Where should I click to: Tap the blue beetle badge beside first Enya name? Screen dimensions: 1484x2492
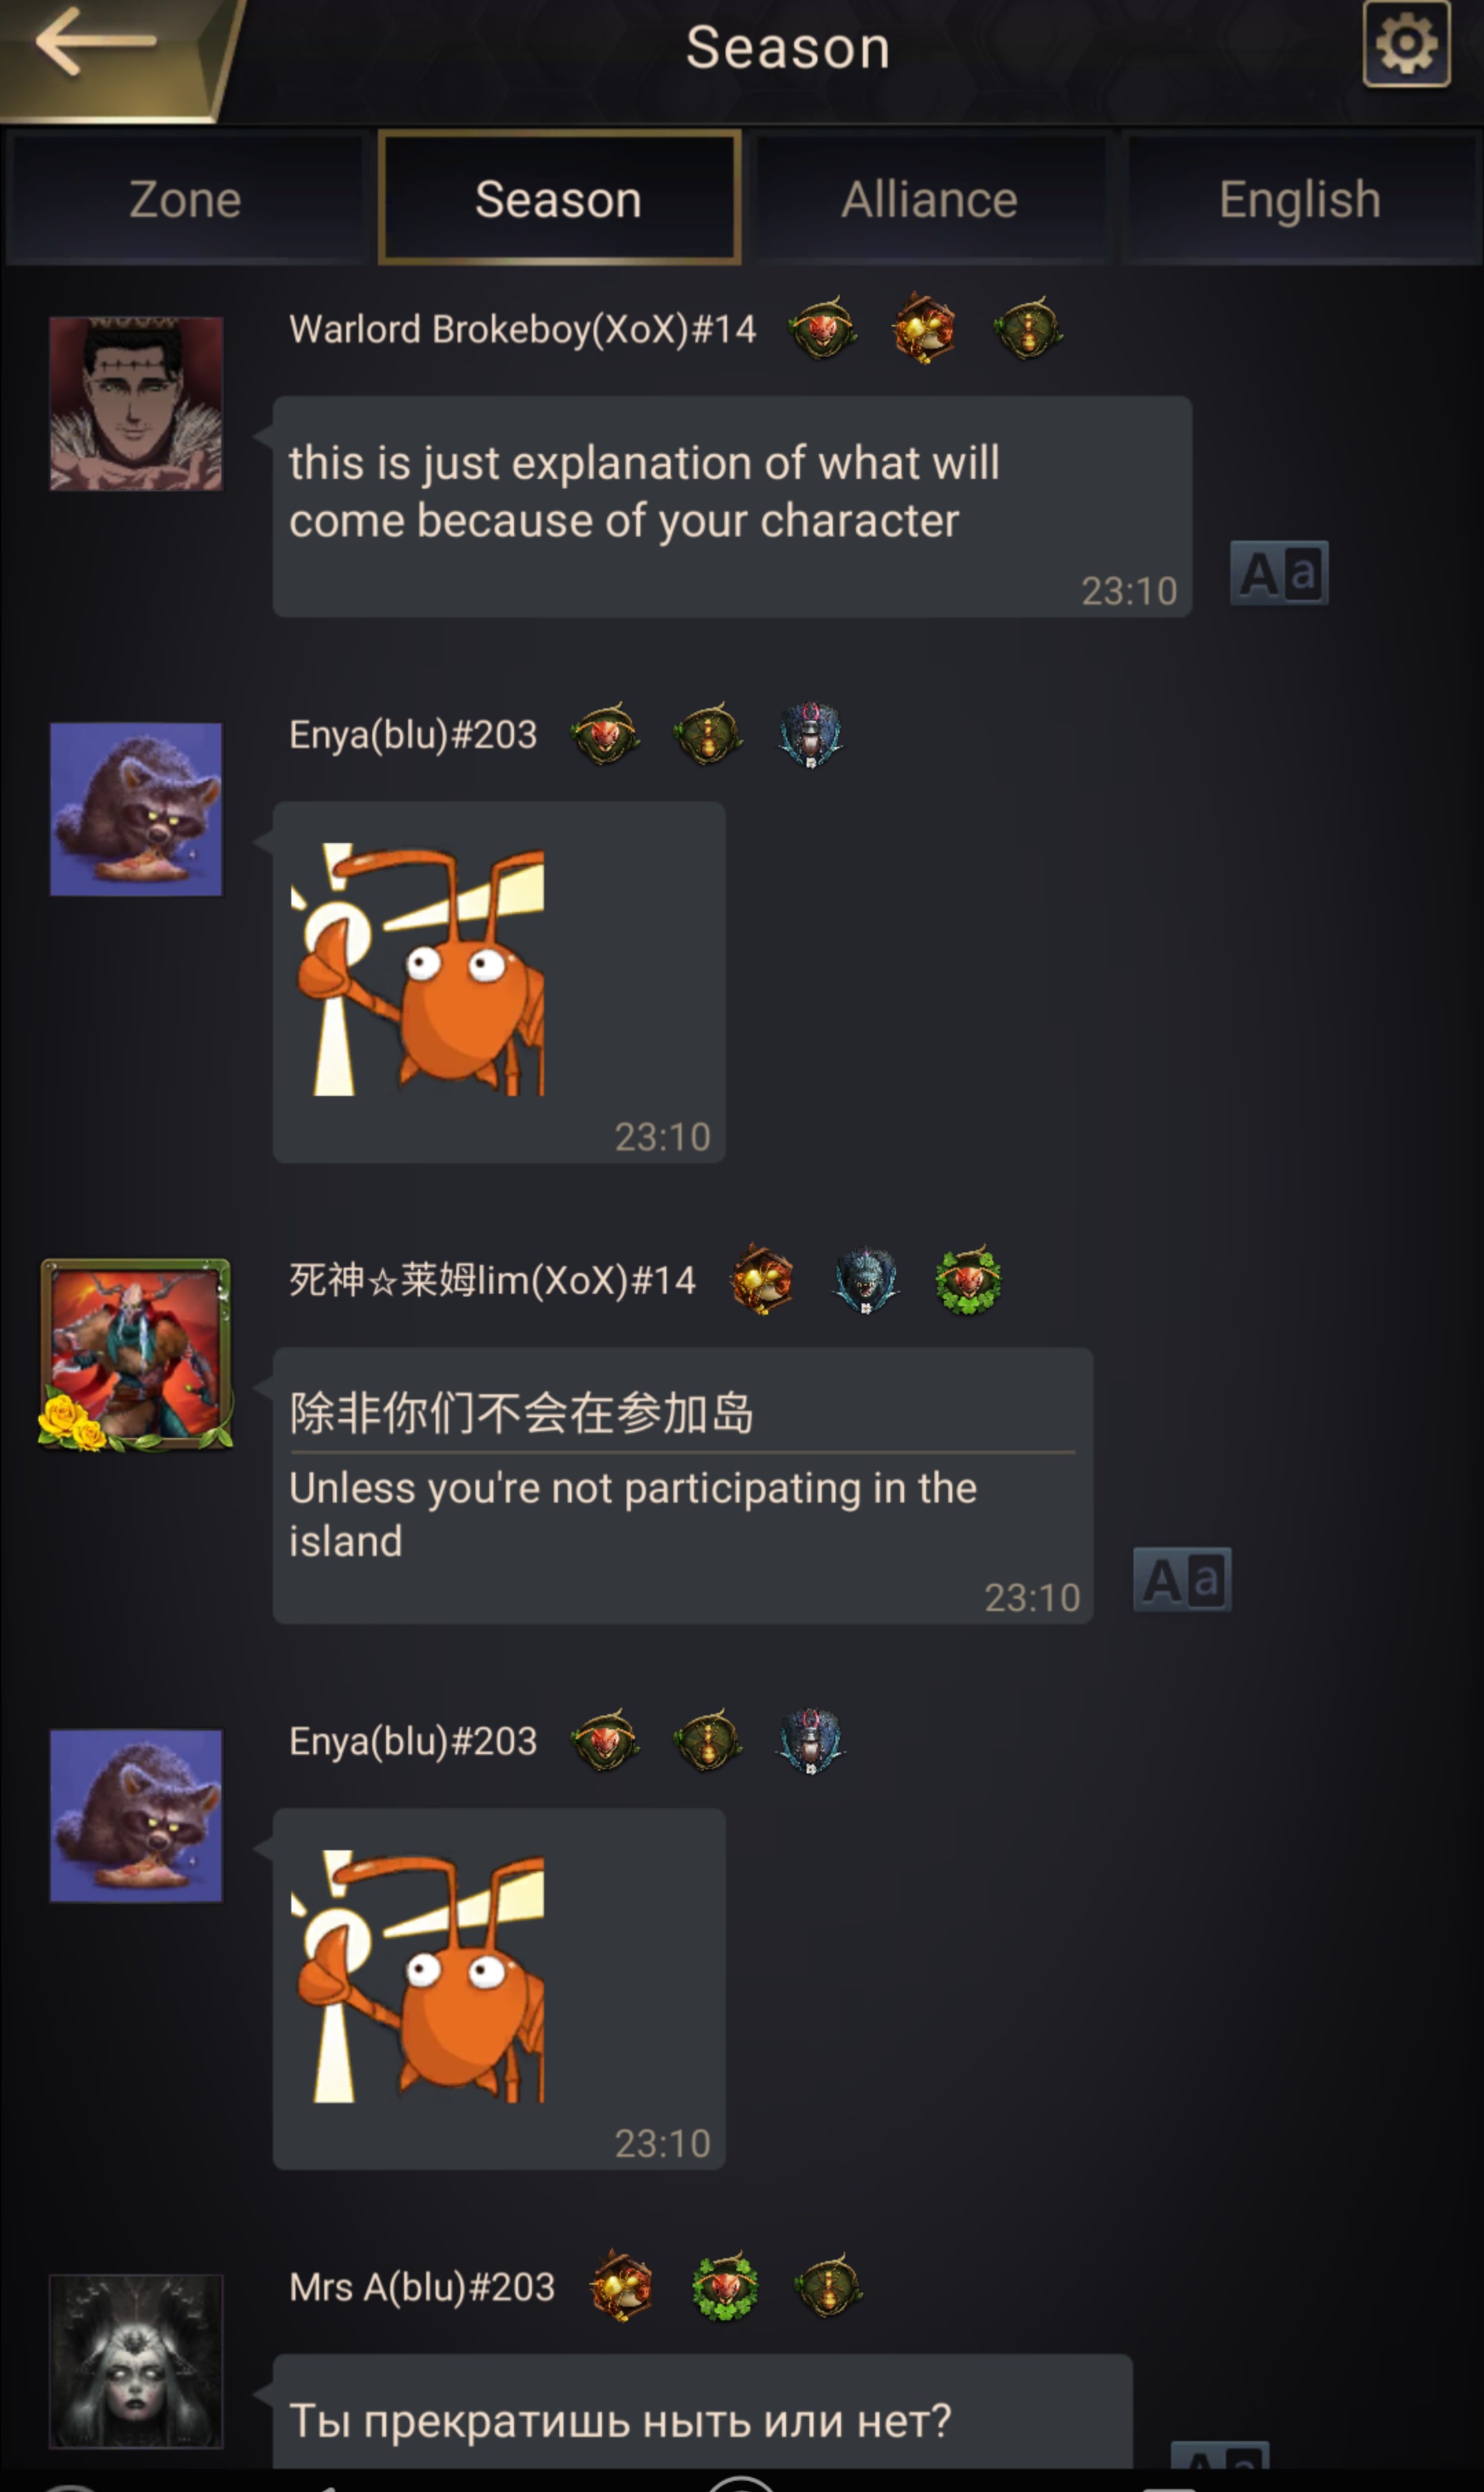[810, 735]
